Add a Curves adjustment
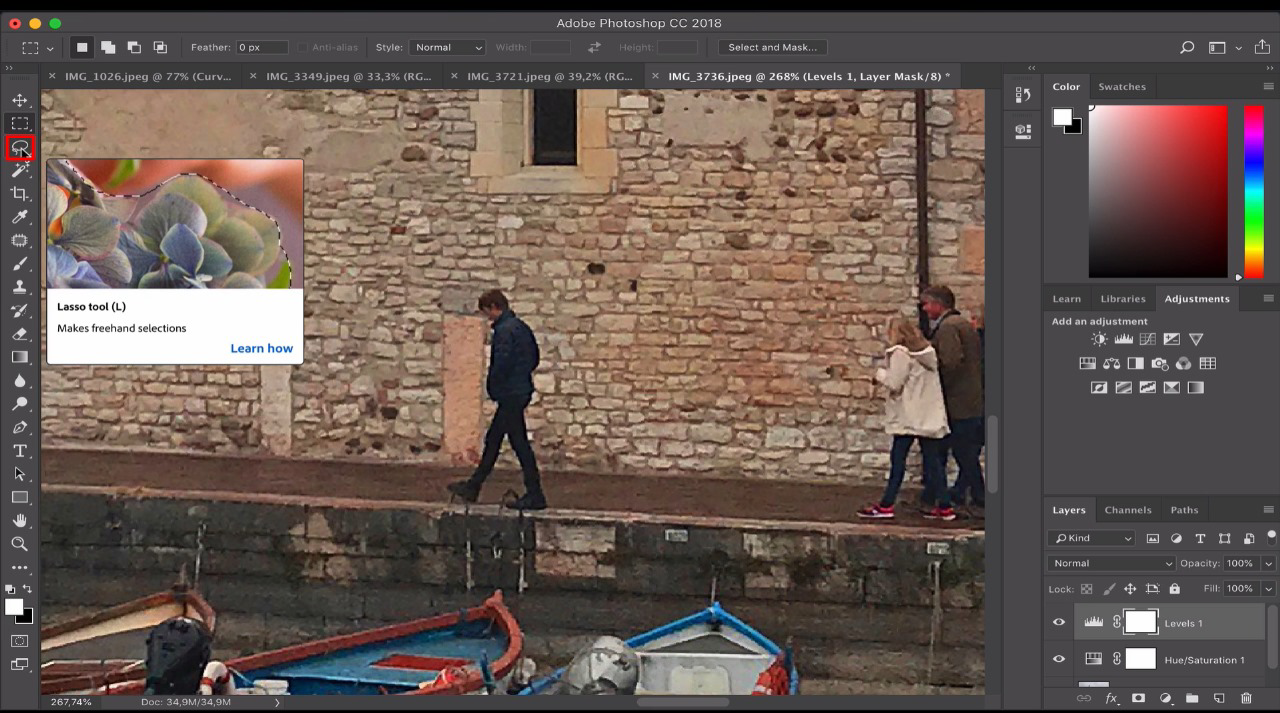The width and height of the screenshot is (1280, 713). [x=1147, y=339]
